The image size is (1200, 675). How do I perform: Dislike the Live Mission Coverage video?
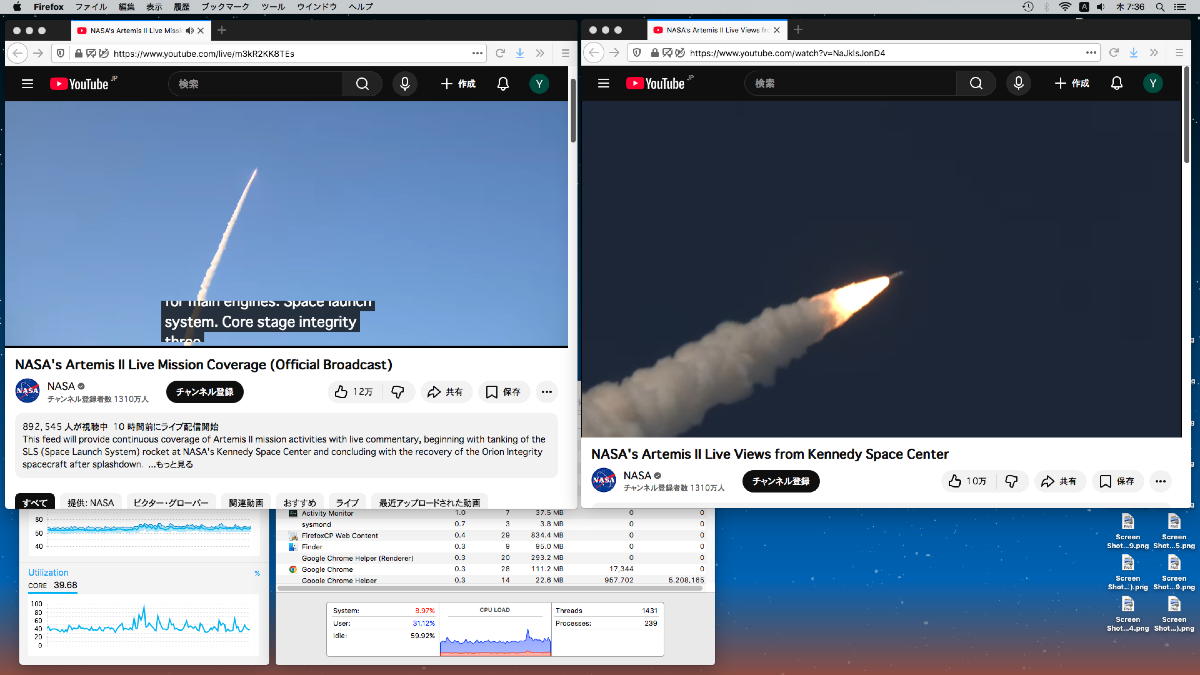click(x=397, y=392)
